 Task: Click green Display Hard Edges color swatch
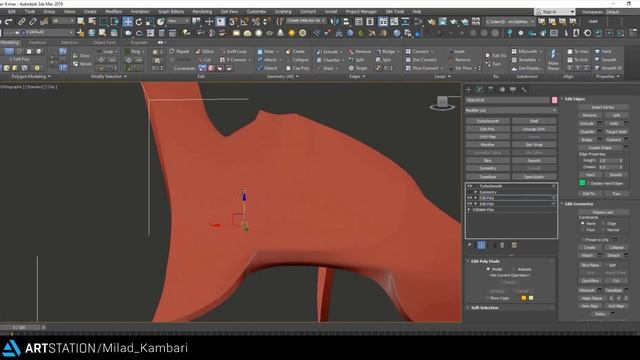click(x=582, y=183)
